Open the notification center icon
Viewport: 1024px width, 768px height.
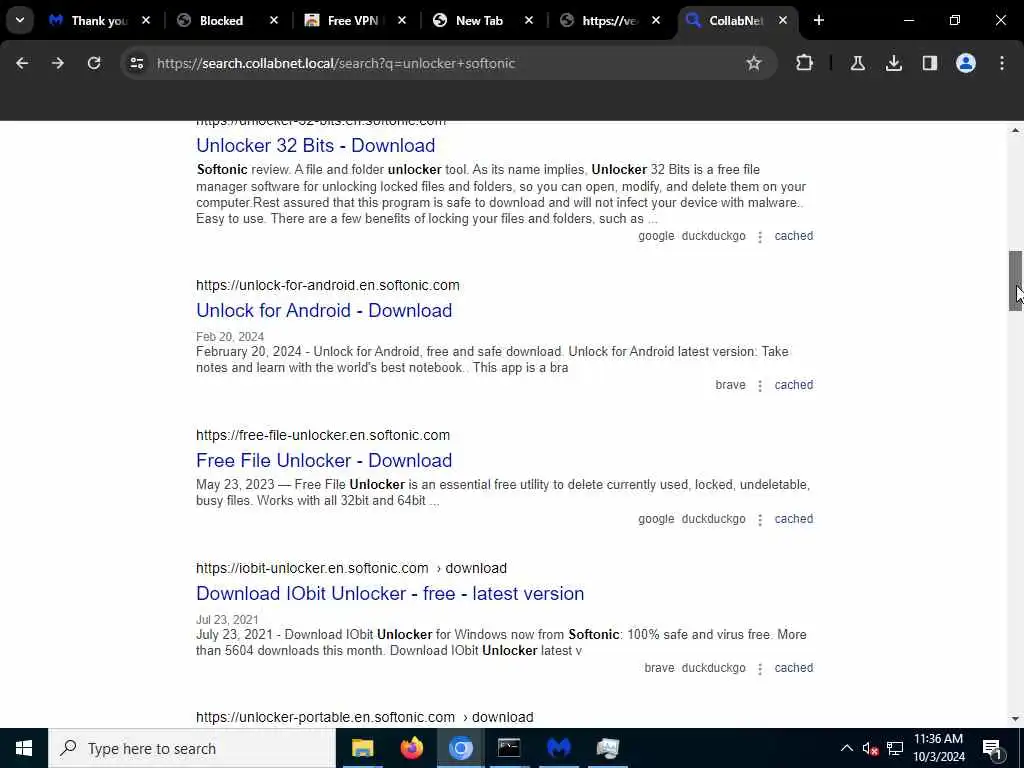tap(993, 748)
